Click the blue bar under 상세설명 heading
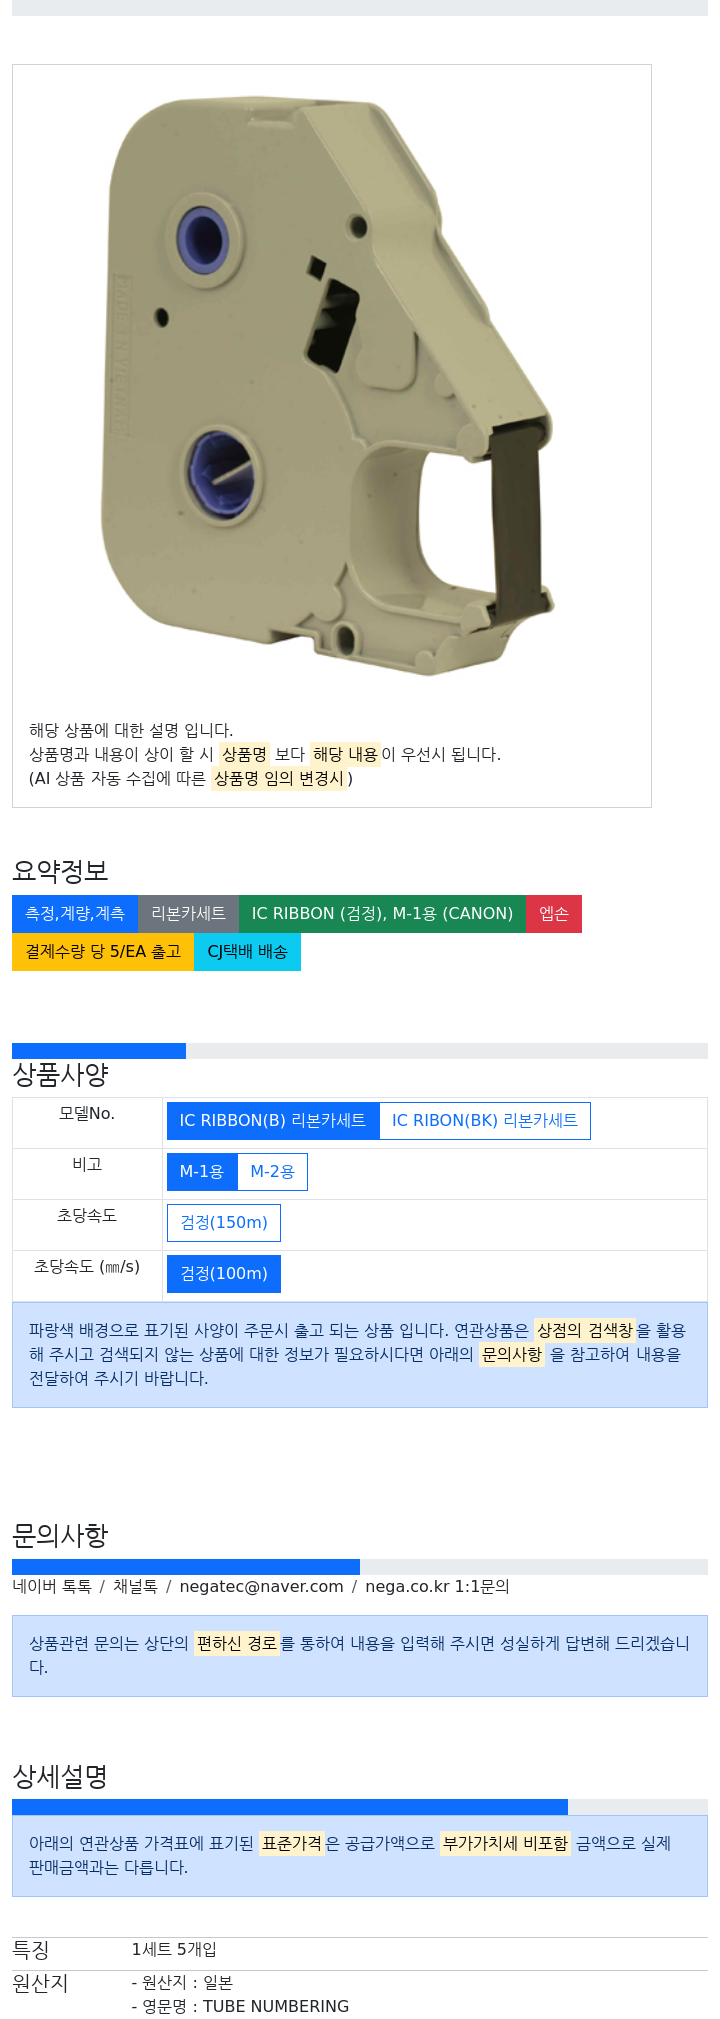This screenshot has width=720, height=2019. point(290,1807)
